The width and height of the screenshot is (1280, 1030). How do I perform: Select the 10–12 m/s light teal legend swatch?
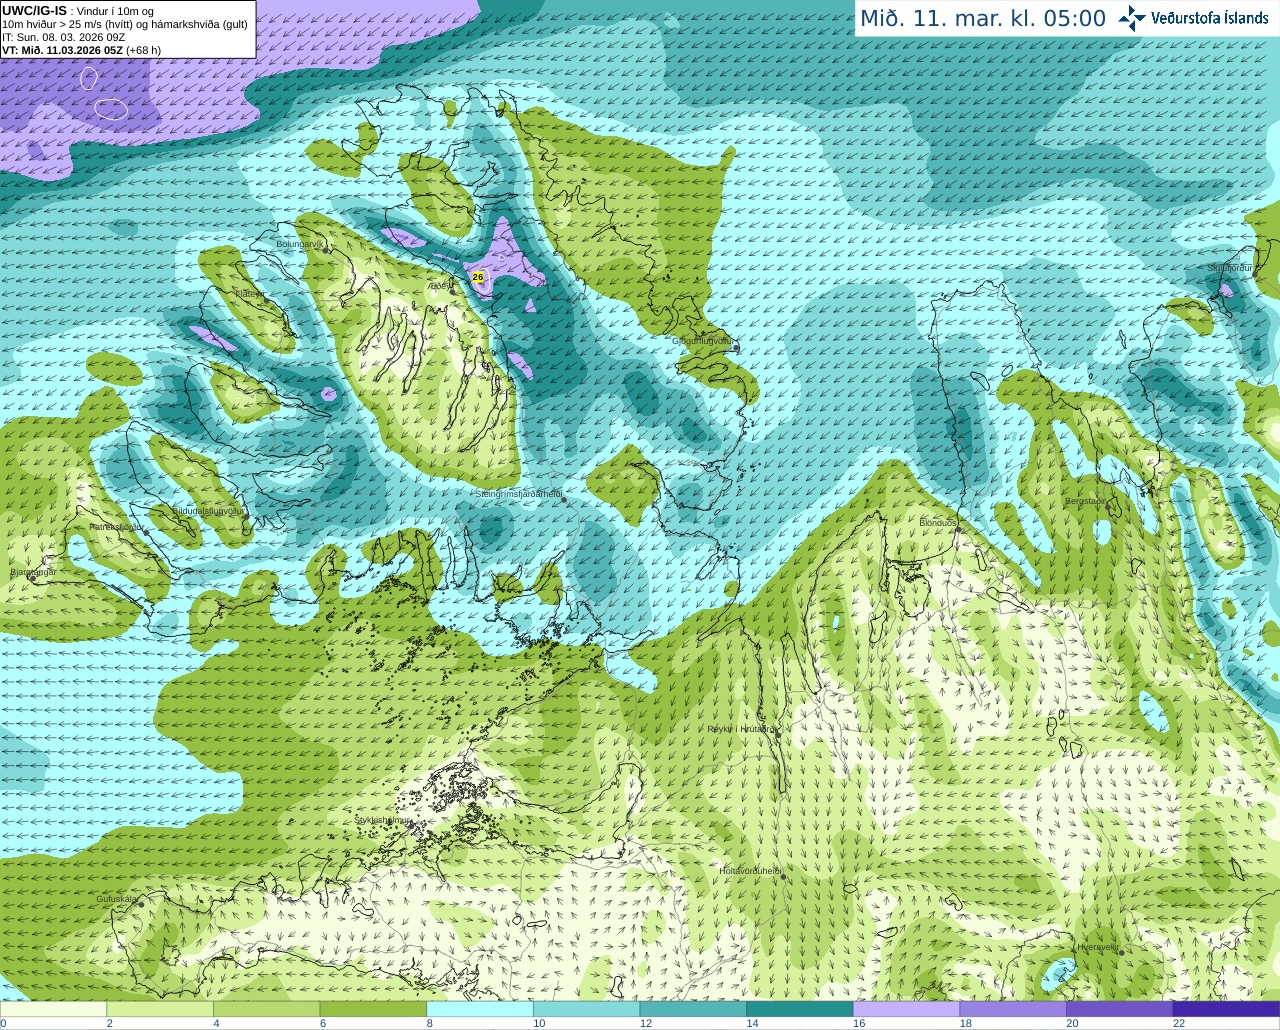586,1009
